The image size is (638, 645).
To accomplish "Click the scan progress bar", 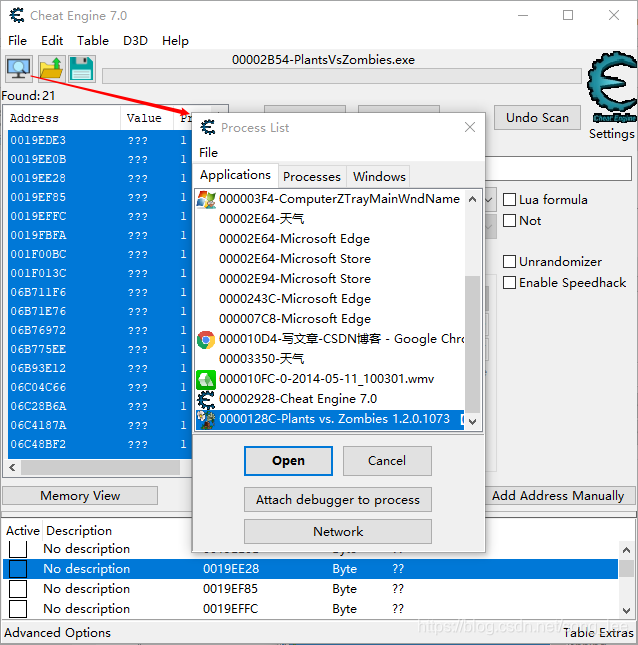I will click(x=342, y=76).
